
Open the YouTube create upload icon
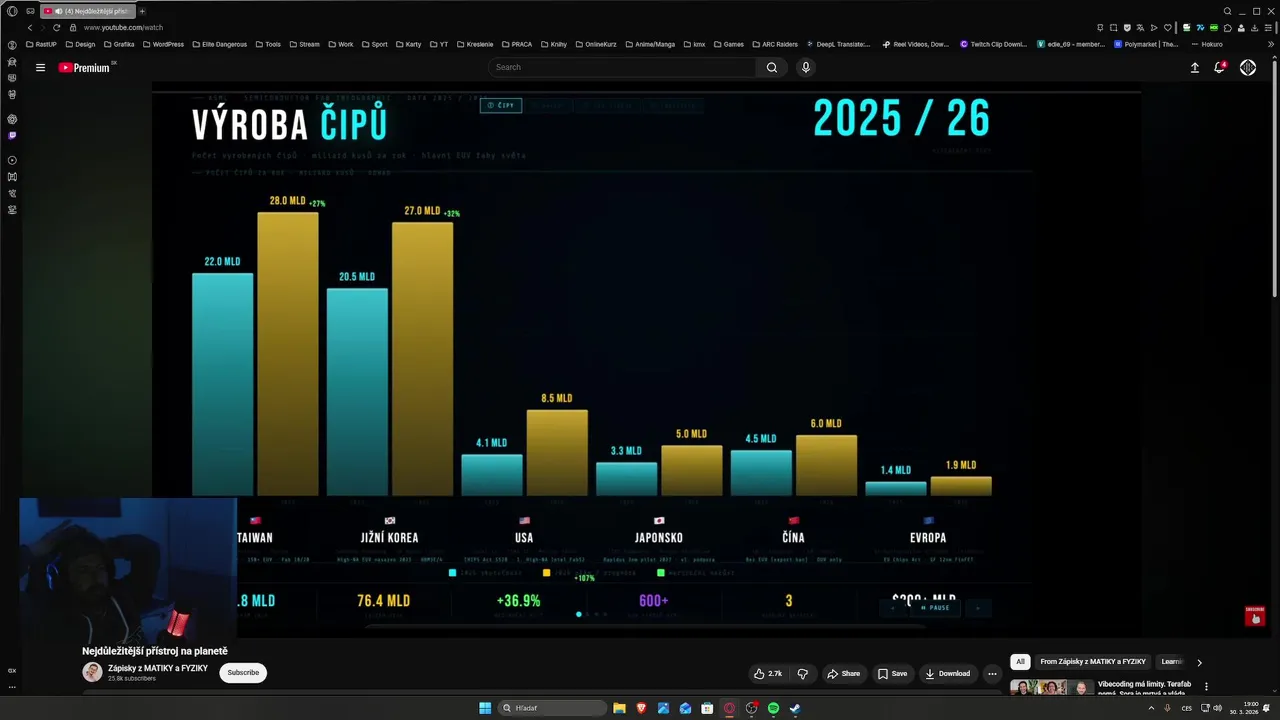coord(1194,67)
